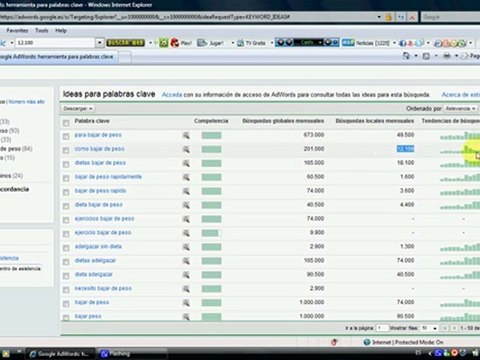Click magnifier icon for 'dietas bajar de peso'
Image resolution: width=480 pixels, height=360 pixels.
tap(186, 163)
